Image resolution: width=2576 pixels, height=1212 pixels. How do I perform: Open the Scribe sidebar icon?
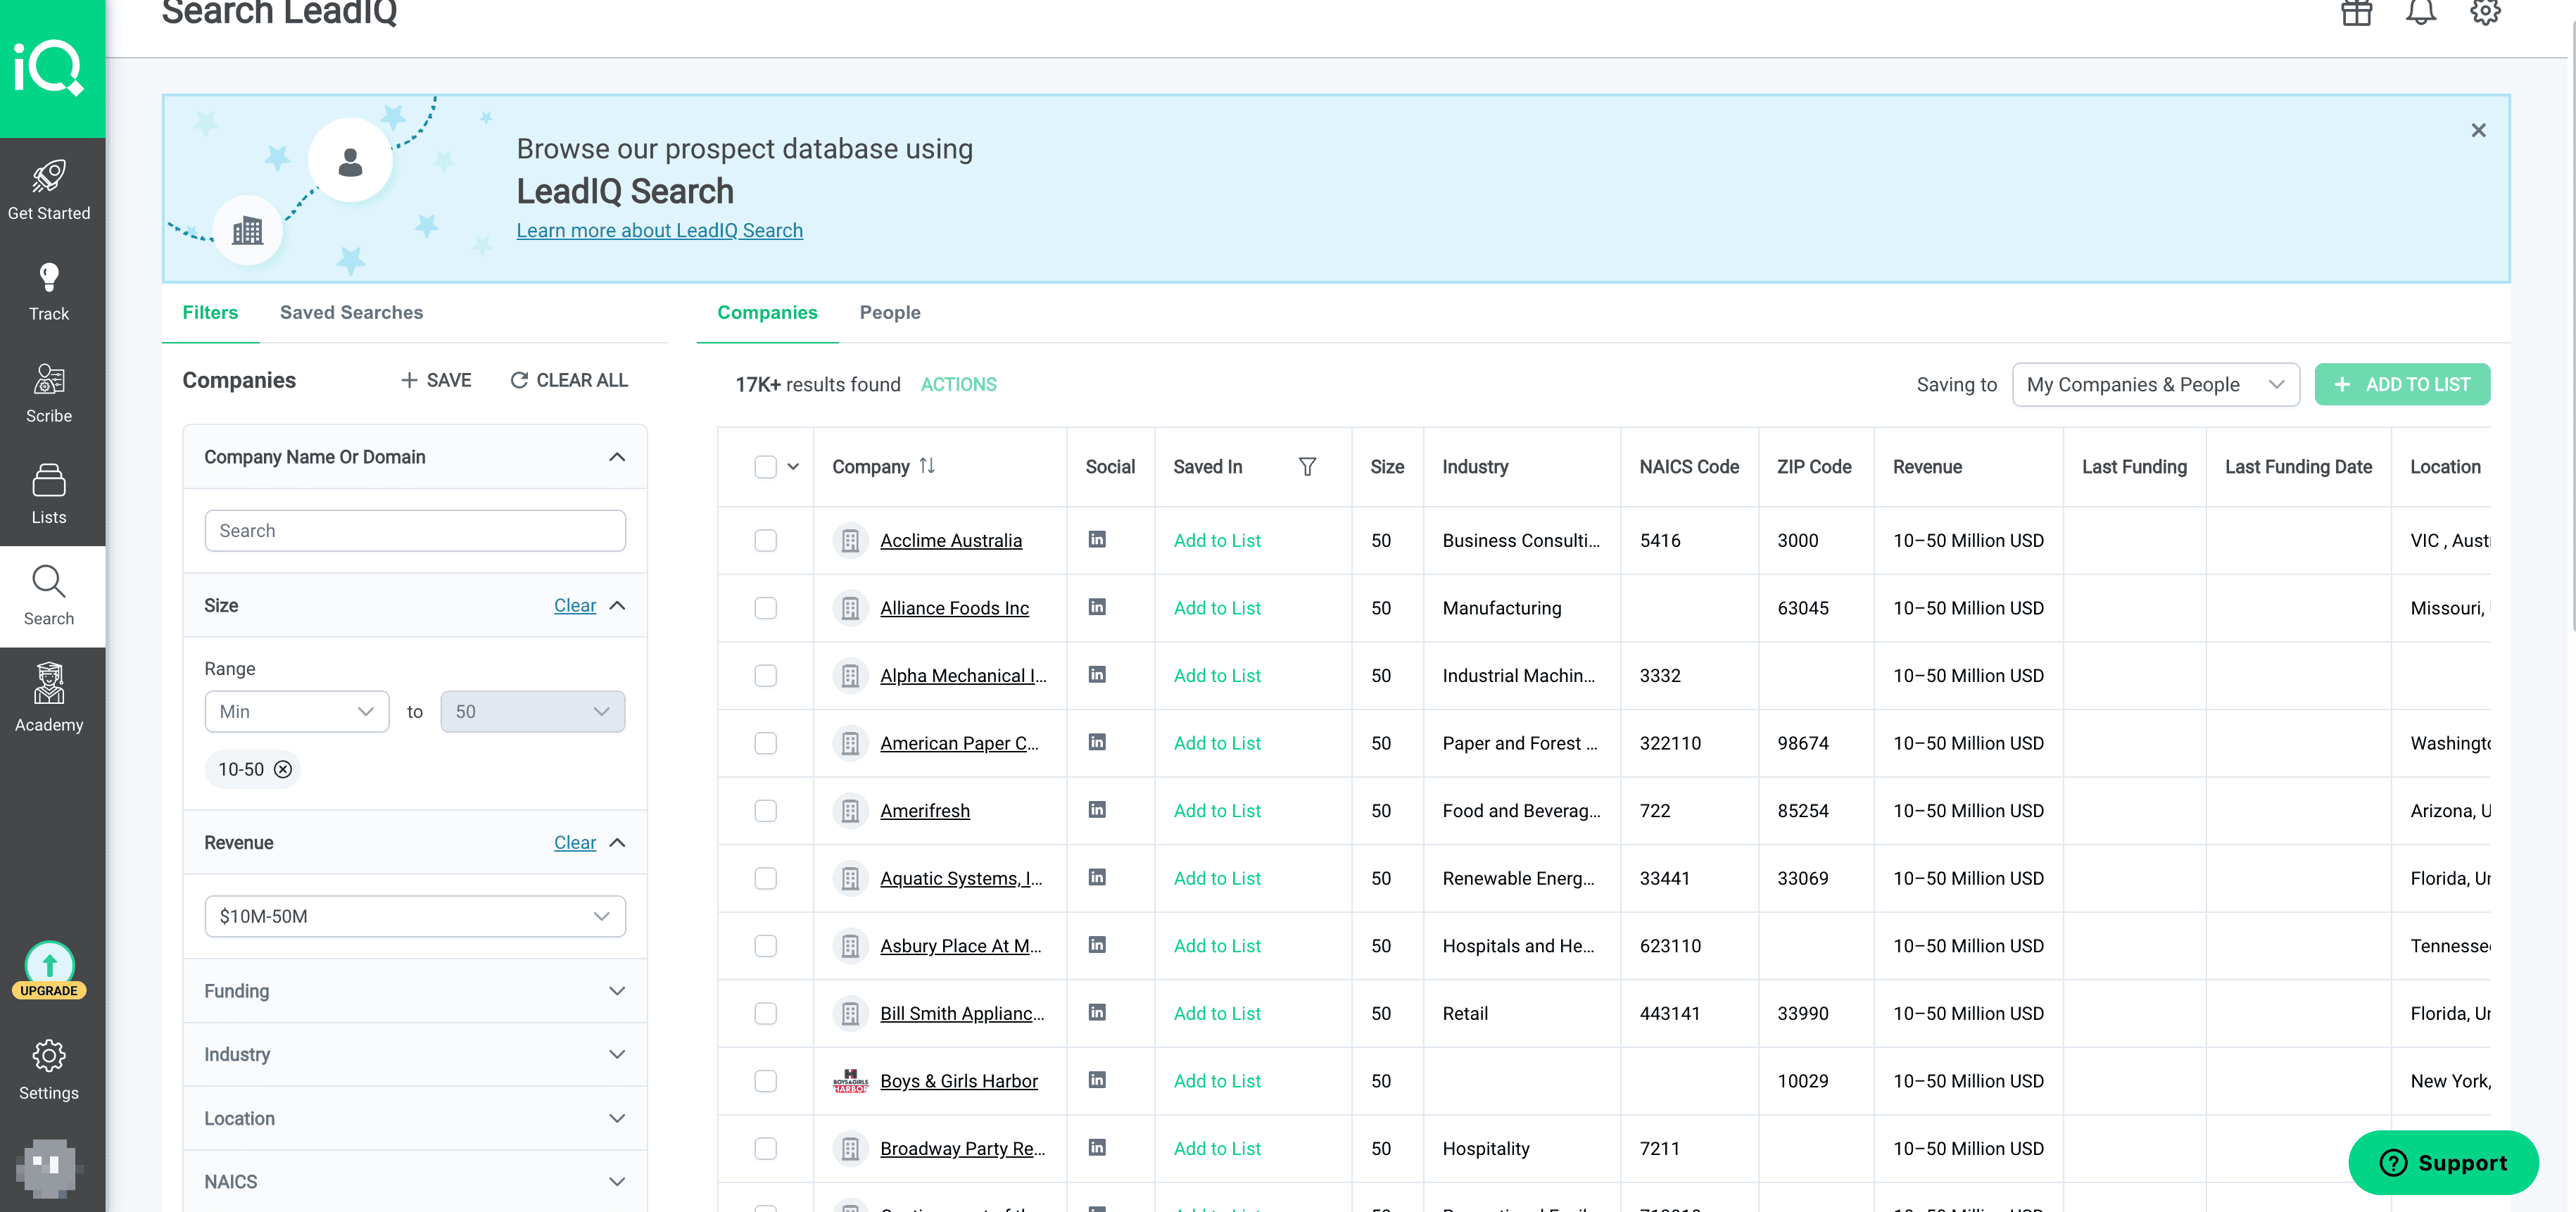coord(49,393)
